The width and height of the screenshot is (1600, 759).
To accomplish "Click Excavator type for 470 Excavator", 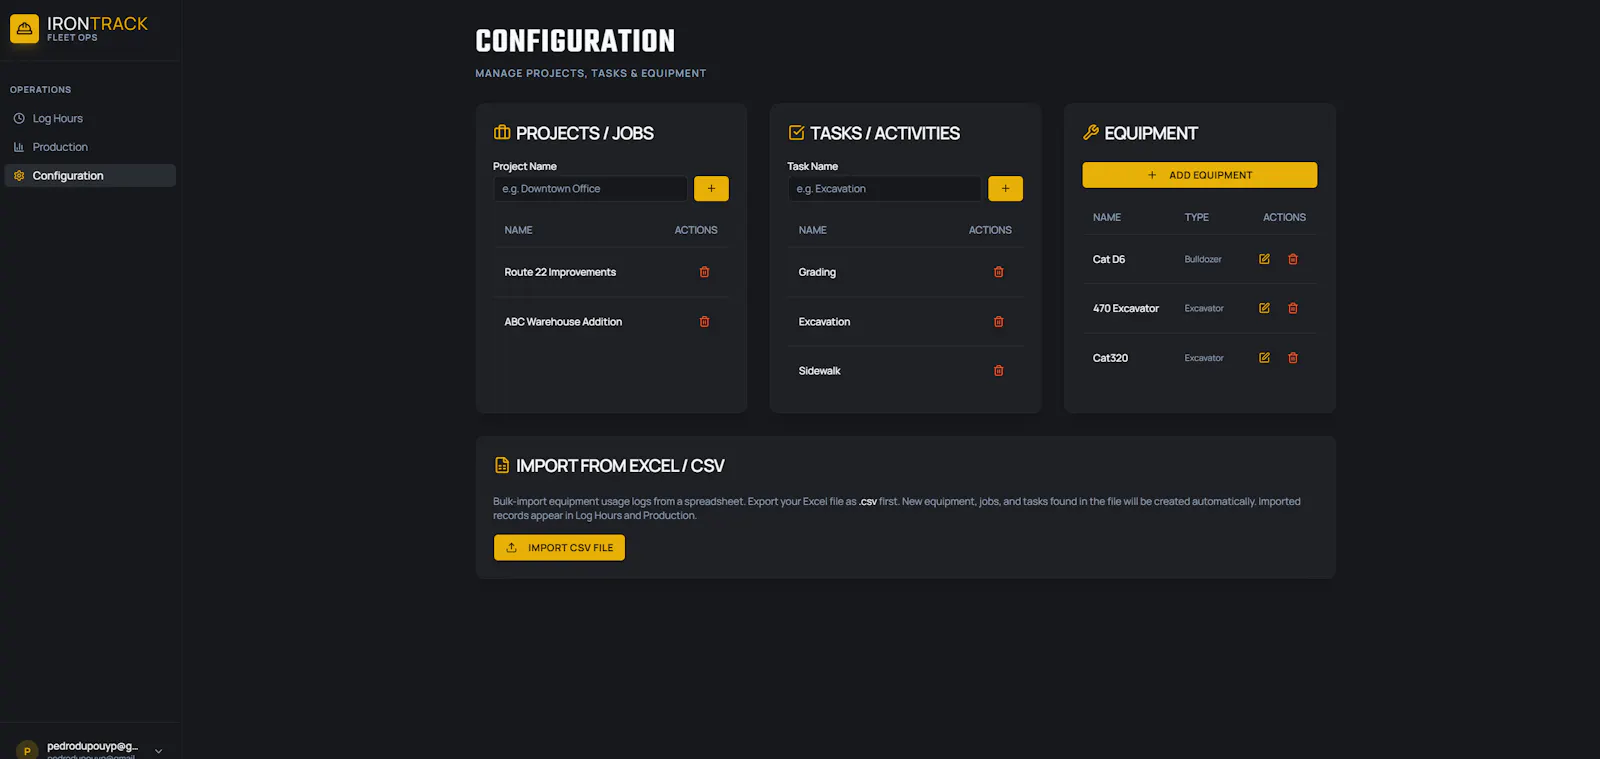I will pyautogui.click(x=1204, y=308).
